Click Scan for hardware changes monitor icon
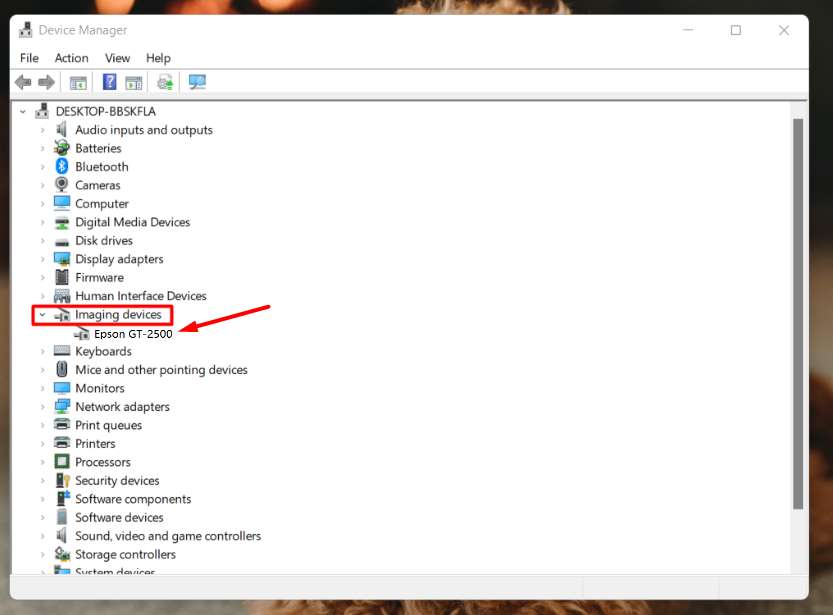The image size is (833, 615). [x=197, y=82]
